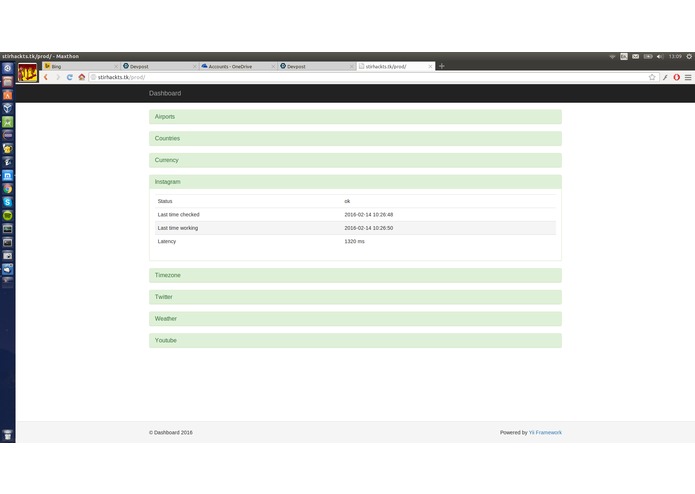Screen dimensions: 695x494
Task: Click the Dashboard navbar brand link
Action: pos(165,93)
